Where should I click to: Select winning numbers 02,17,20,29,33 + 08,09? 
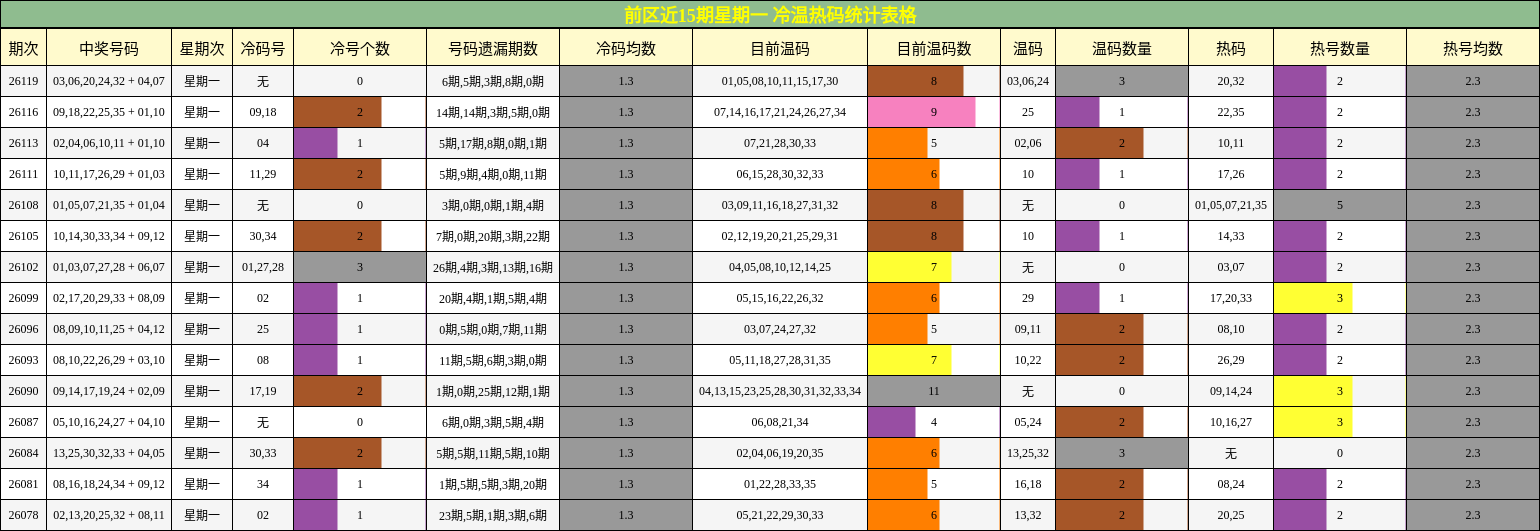[x=109, y=298]
